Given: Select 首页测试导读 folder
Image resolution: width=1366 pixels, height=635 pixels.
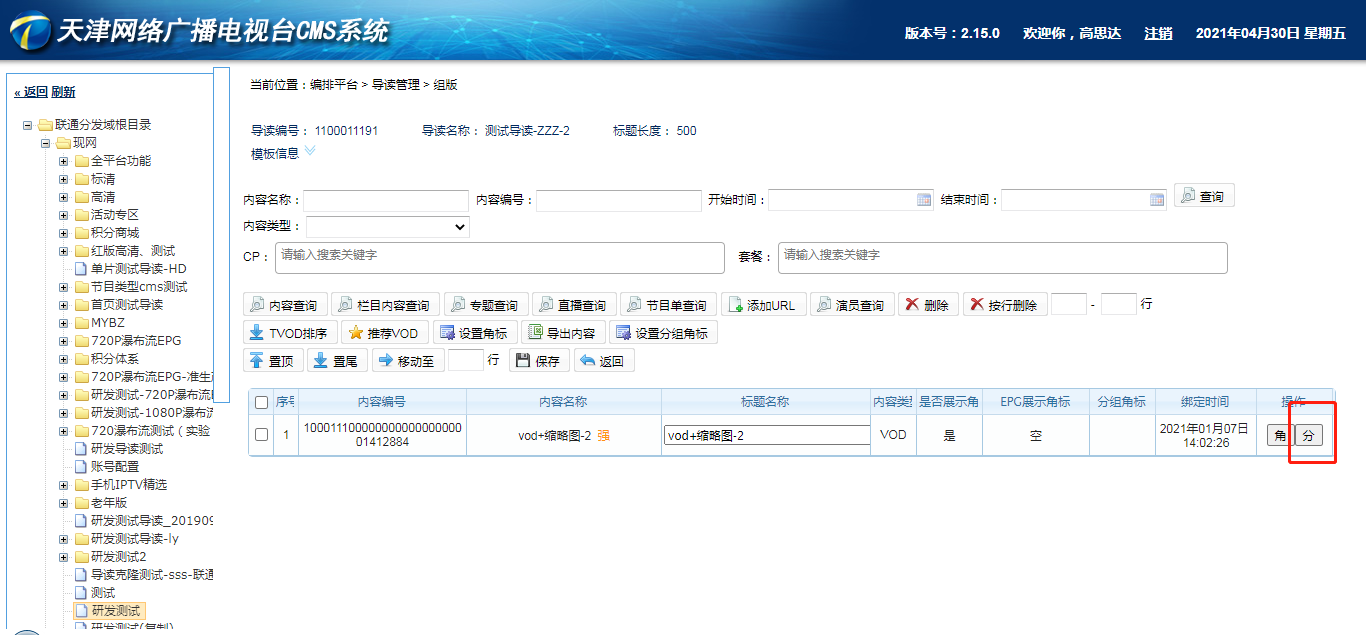Looking at the screenshot, I should pos(127,305).
